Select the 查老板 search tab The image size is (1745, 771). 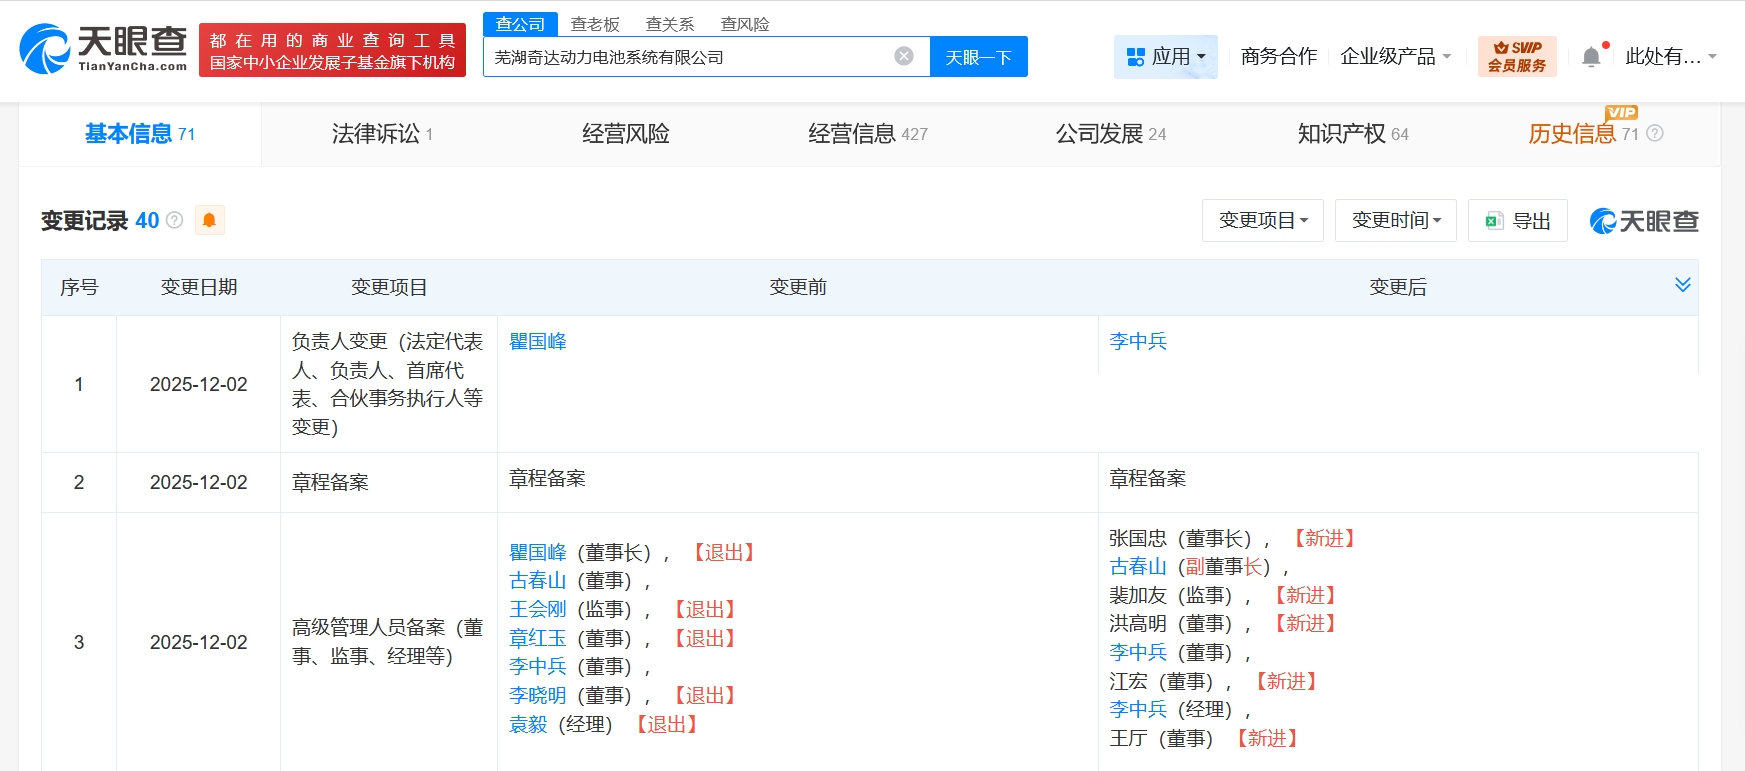(595, 24)
